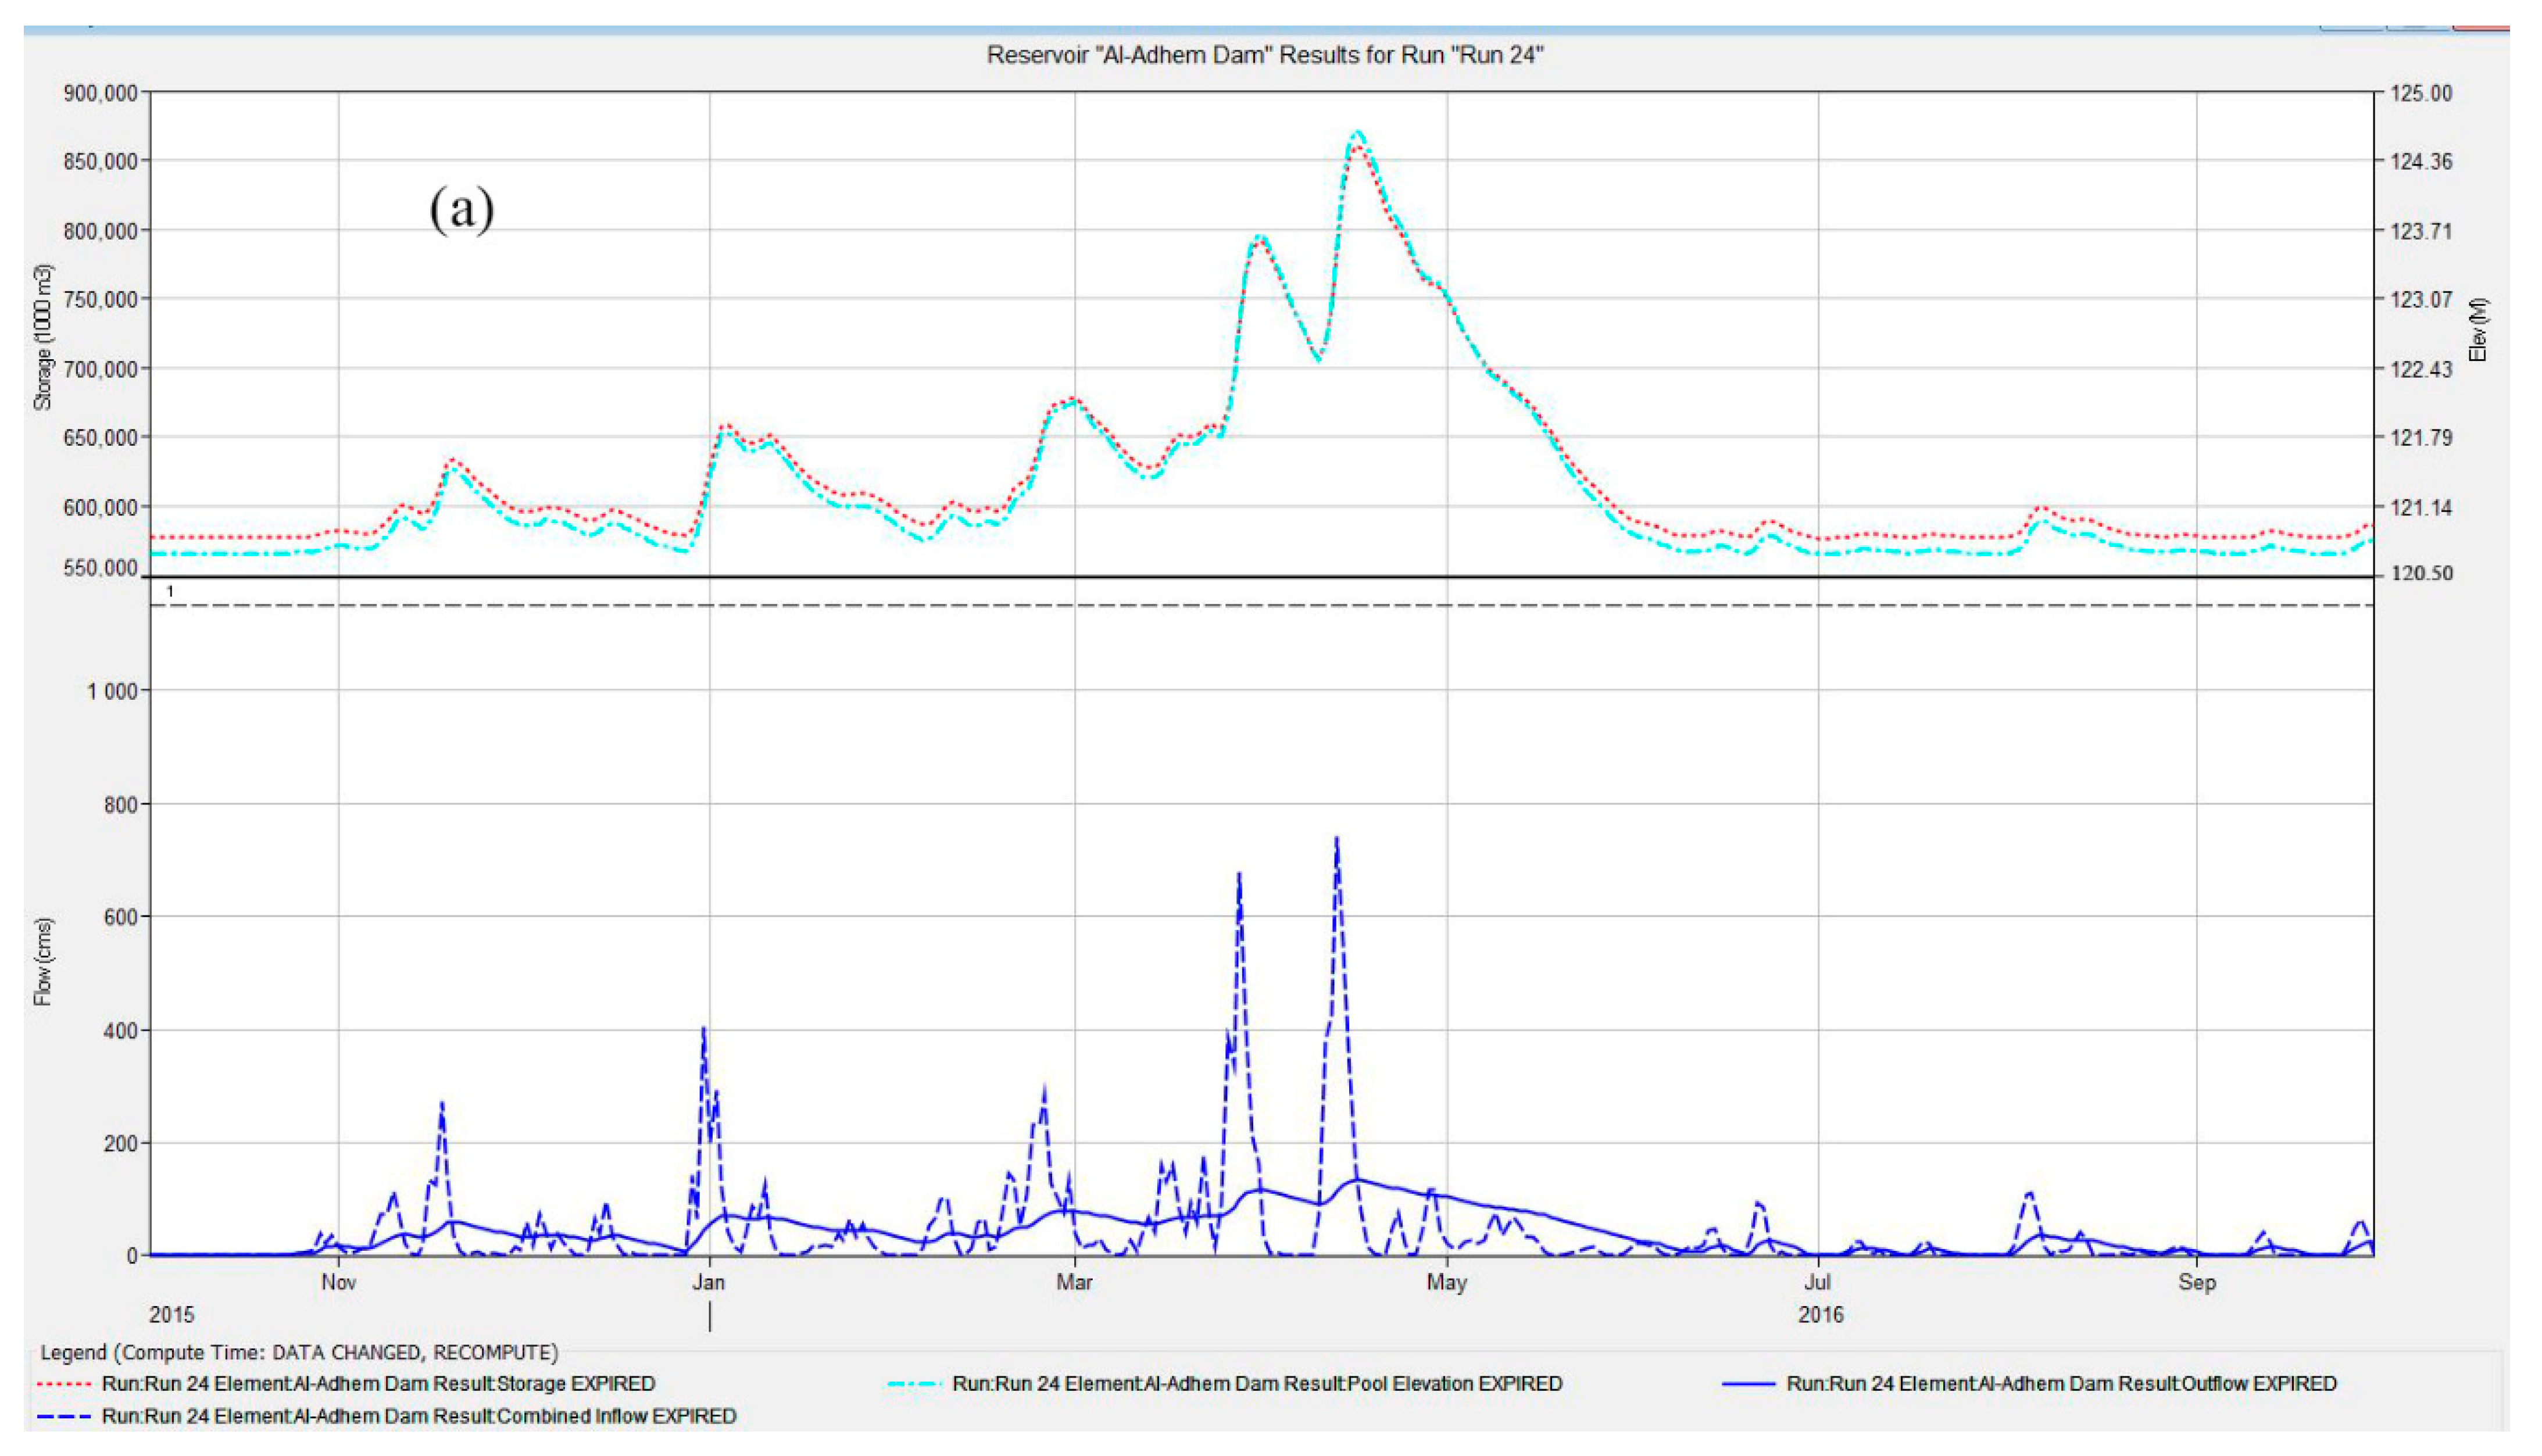Click the Nov marker on the time axis
The height and width of the screenshot is (1456, 2542).
click(x=338, y=1282)
